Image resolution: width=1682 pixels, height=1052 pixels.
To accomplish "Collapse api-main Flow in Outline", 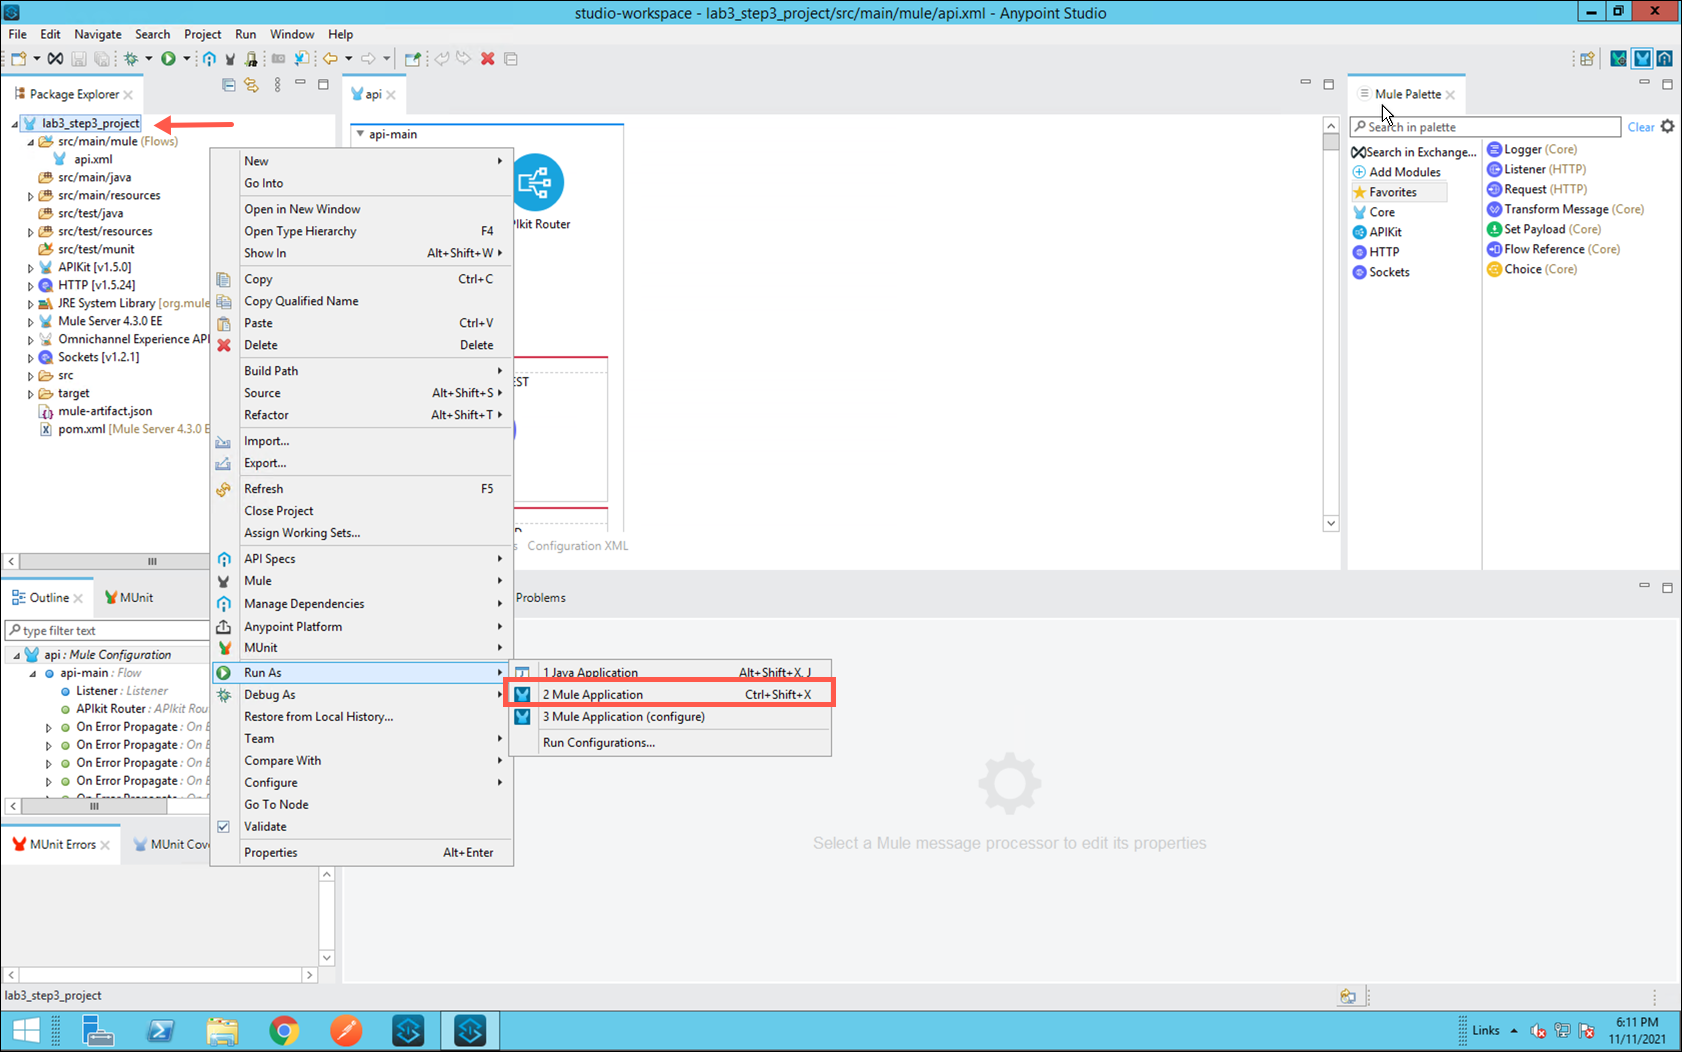I will coord(32,674).
